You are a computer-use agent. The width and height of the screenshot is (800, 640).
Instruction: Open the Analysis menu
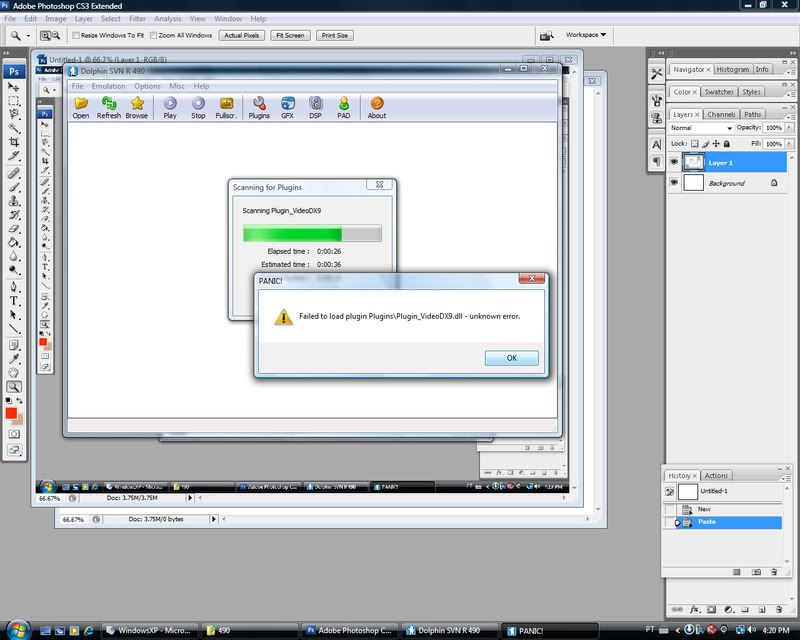(167, 19)
